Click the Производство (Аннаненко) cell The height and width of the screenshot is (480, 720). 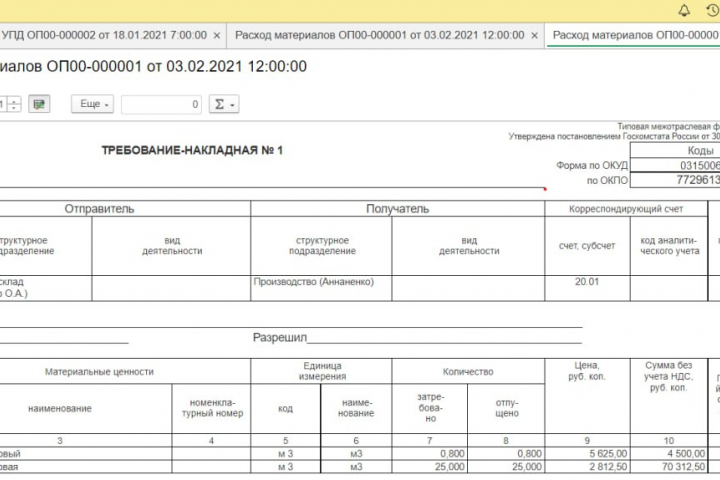pyautogui.click(x=321, y=288)
